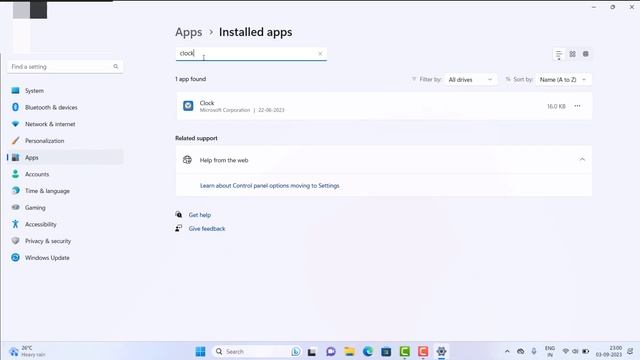Image resolution: width=640 pixels, height=360 pixels.
Task: Open Accounts settings
Action: pyautogui.click(x=65, y=174)
